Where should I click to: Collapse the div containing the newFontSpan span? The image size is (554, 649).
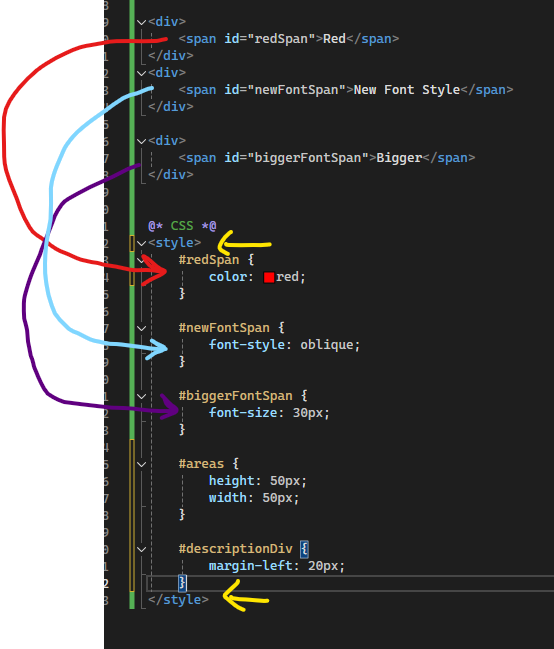coord(142,73)
